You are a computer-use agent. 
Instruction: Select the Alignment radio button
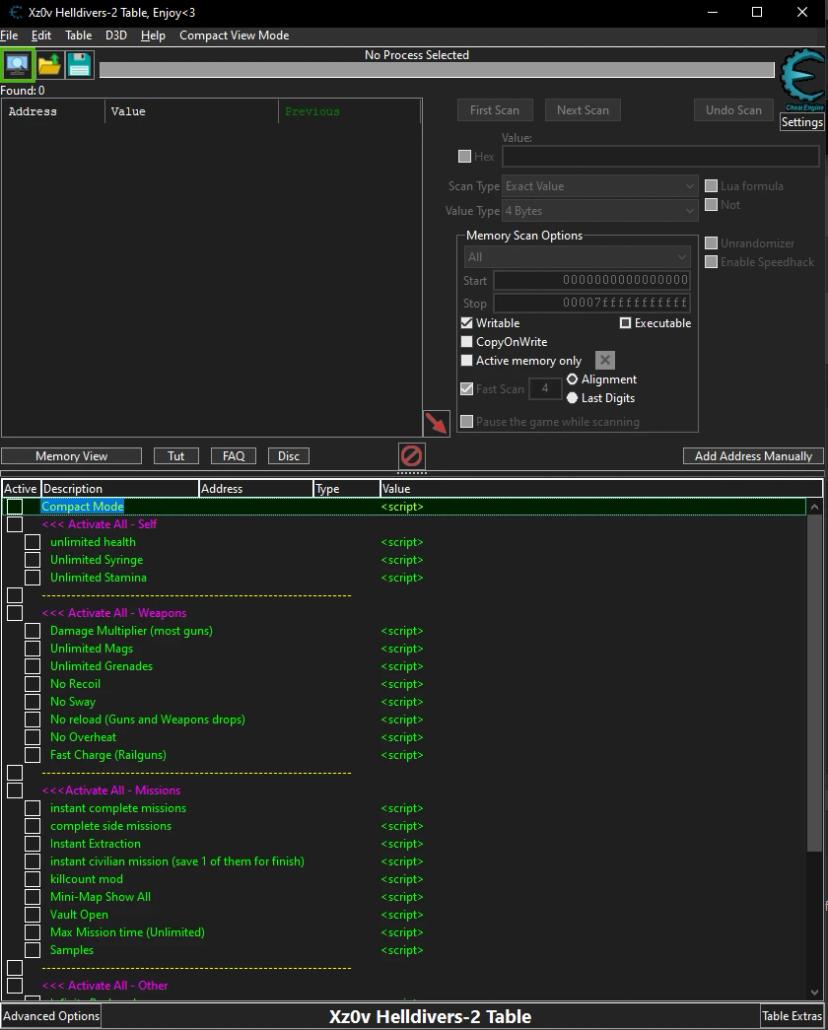pos(572,379)
